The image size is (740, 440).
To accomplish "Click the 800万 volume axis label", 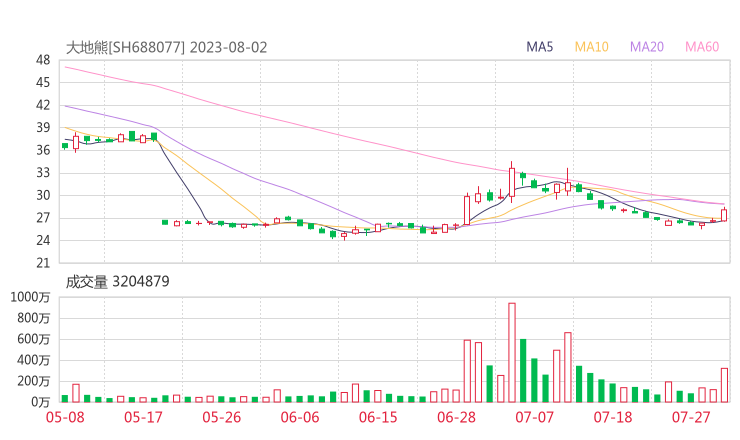I will pyautogui.click(x=34, y=318).
